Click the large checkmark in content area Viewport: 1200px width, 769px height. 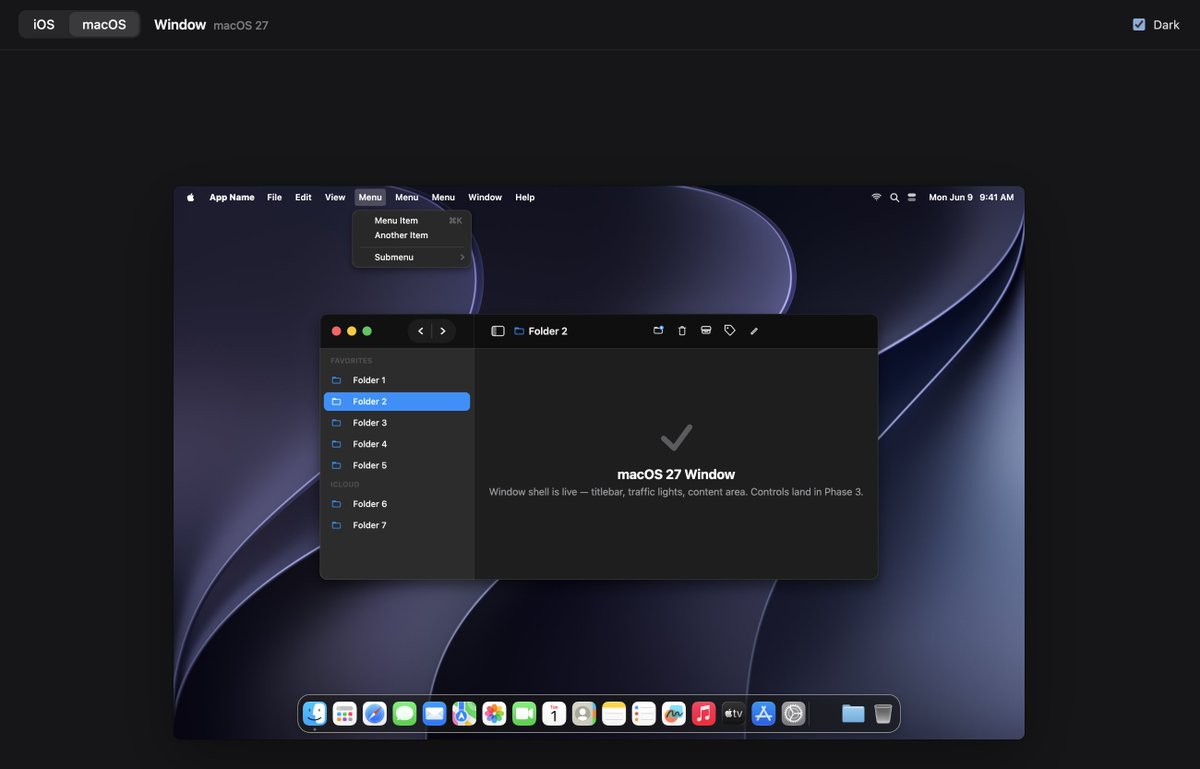coord(676,437)
